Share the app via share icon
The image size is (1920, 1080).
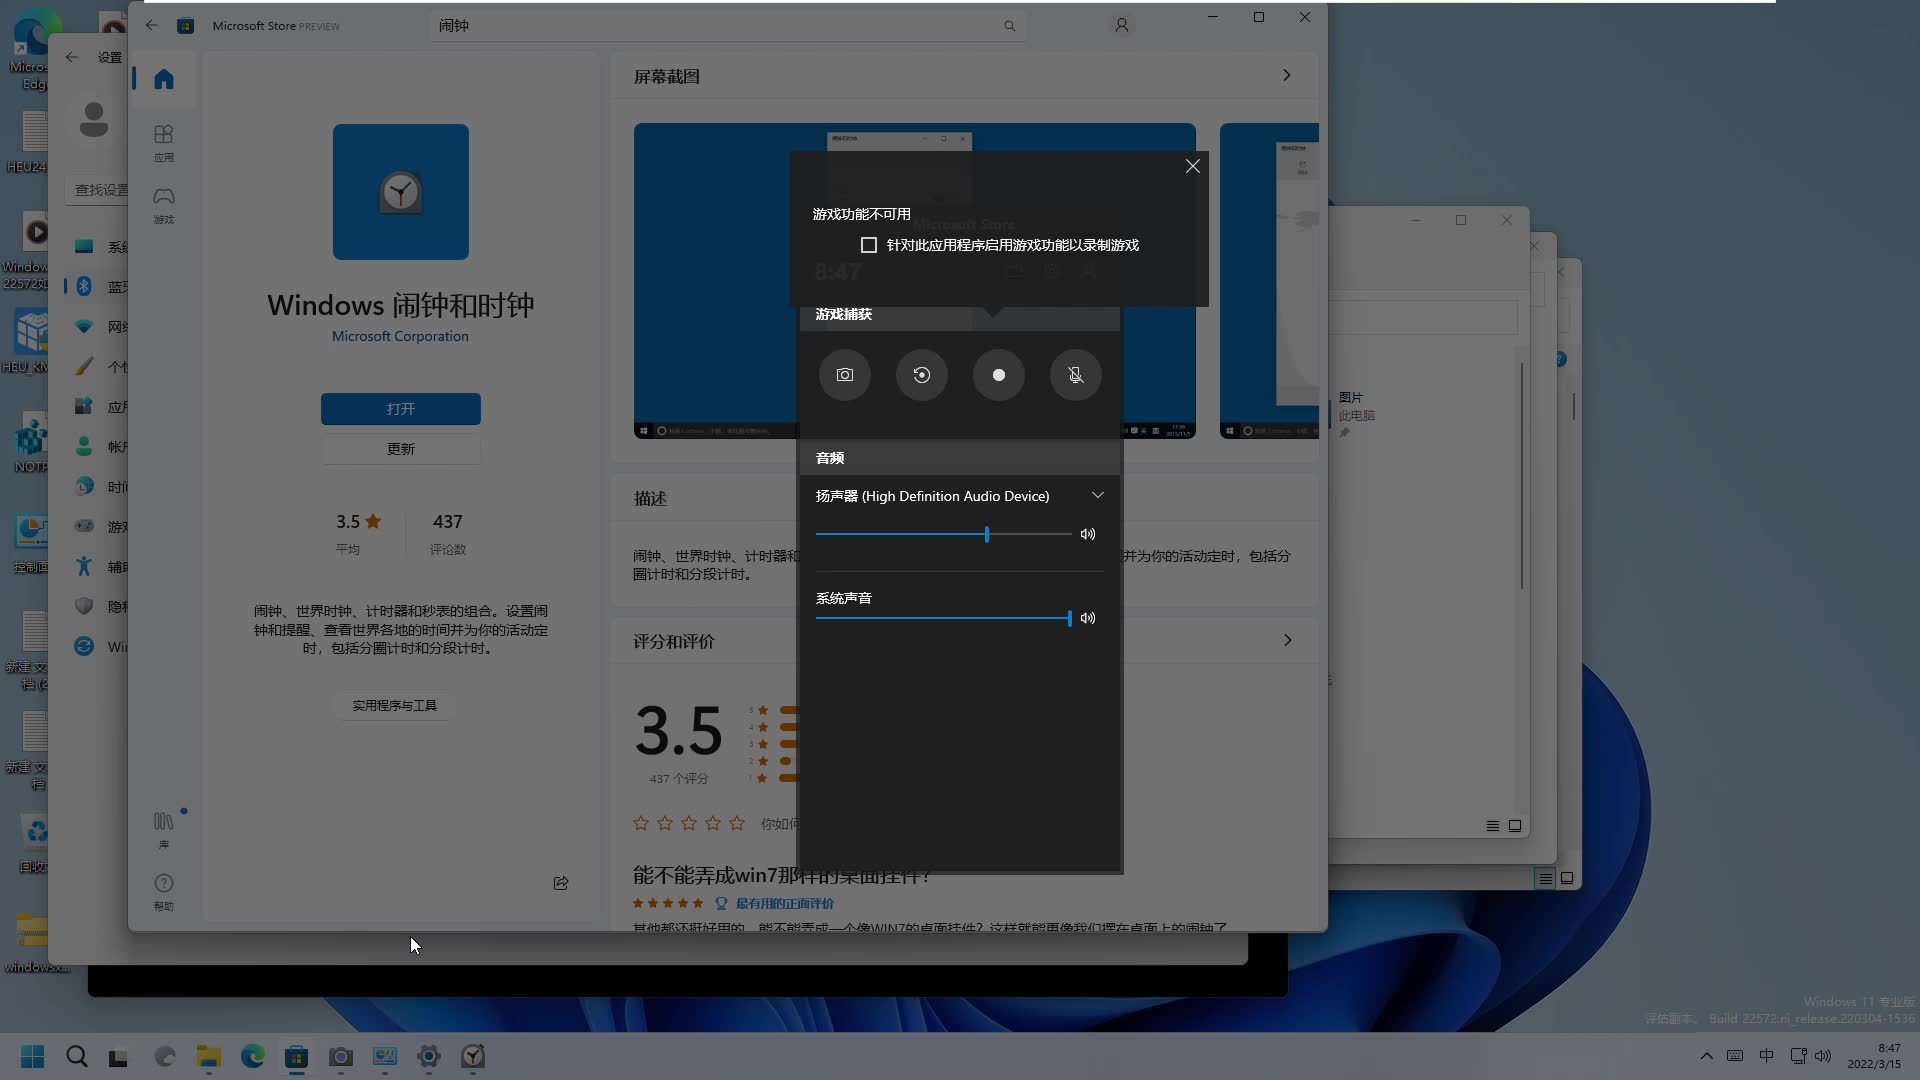click(561, 883)
